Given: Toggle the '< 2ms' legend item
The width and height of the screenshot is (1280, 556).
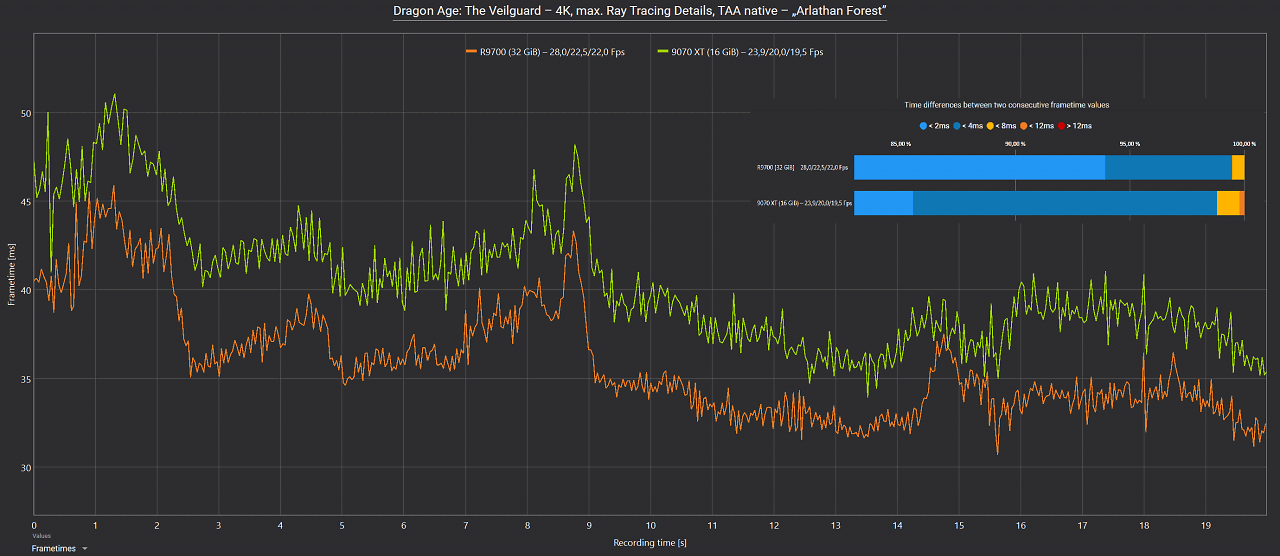Looking at the screenshot, I should tap(935, 126).
